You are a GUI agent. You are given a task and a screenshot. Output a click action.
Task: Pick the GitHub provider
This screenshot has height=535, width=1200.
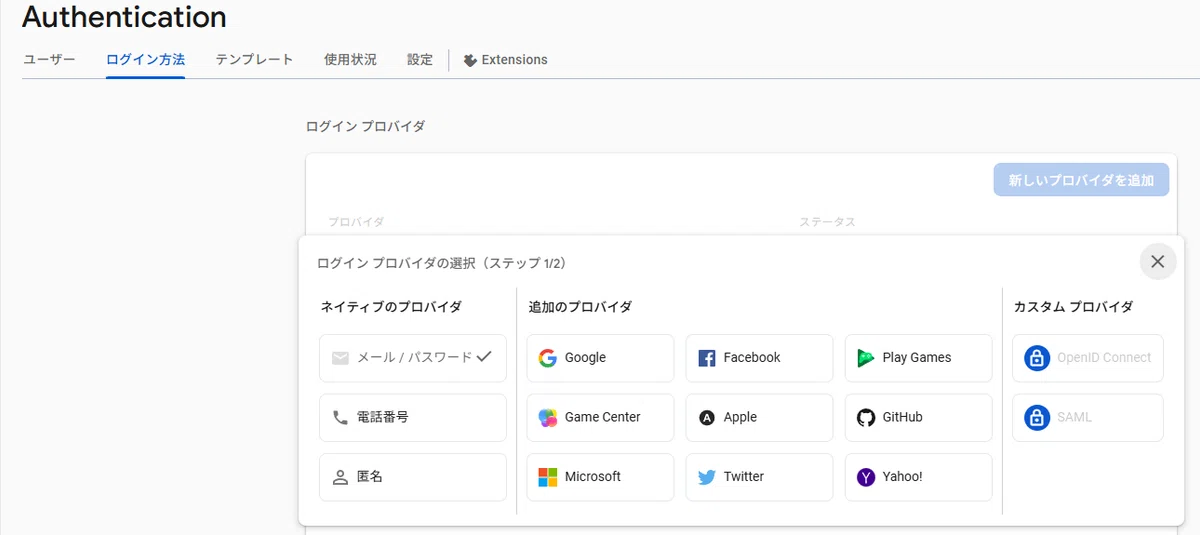click(918, 418)
